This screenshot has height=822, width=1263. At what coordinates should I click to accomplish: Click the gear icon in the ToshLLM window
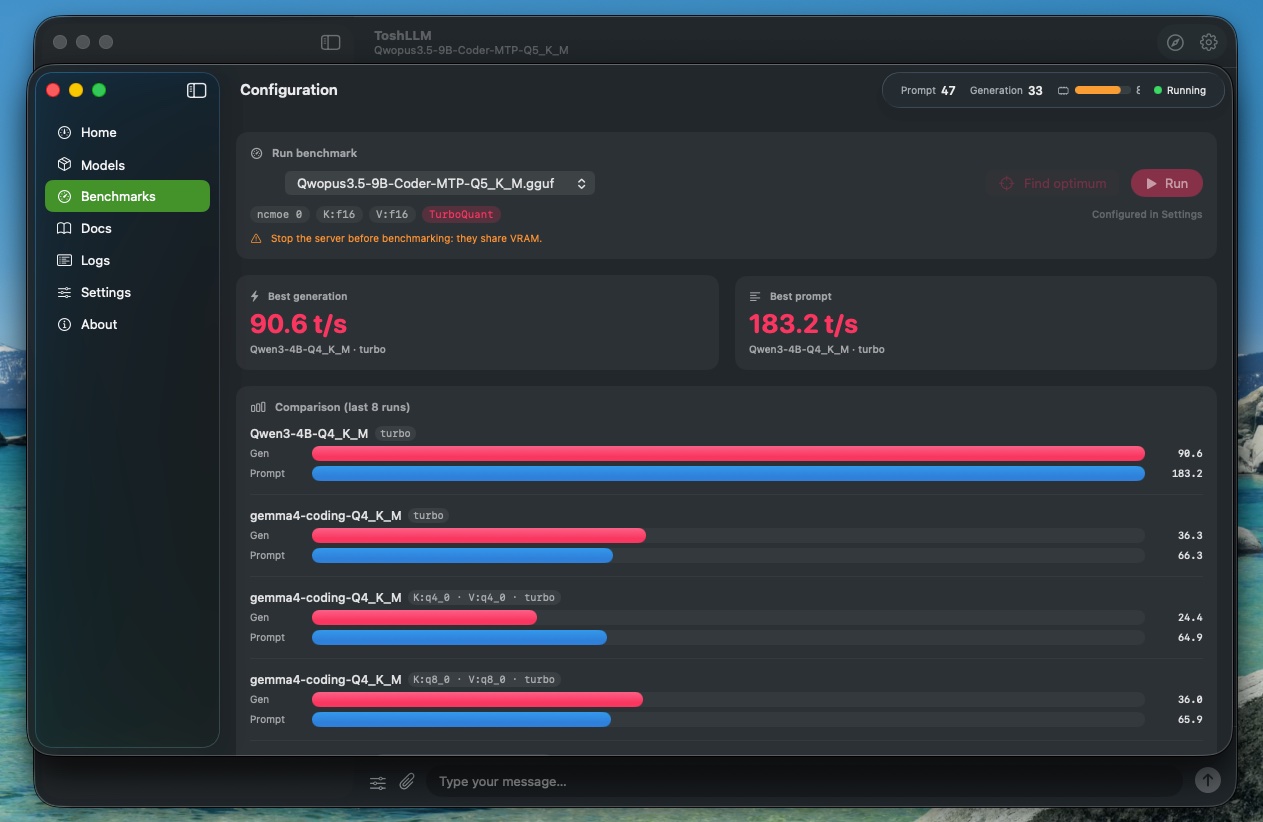point(1209,42)
